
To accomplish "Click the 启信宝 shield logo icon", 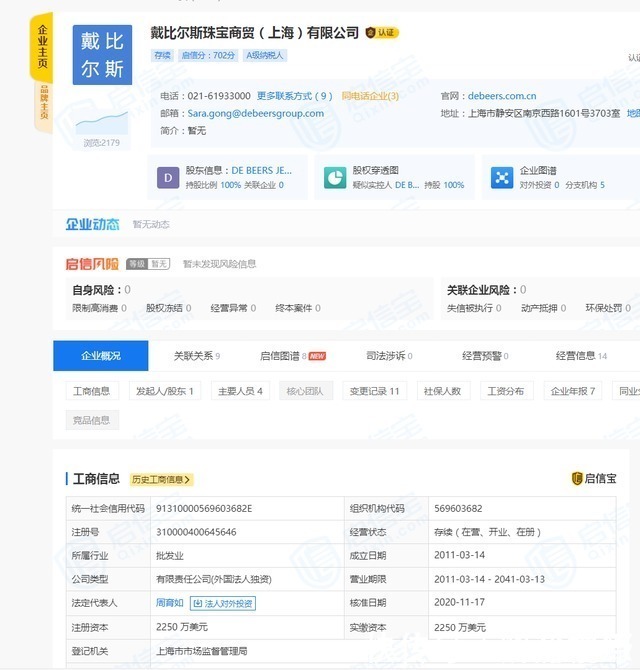I will (577, 478).
